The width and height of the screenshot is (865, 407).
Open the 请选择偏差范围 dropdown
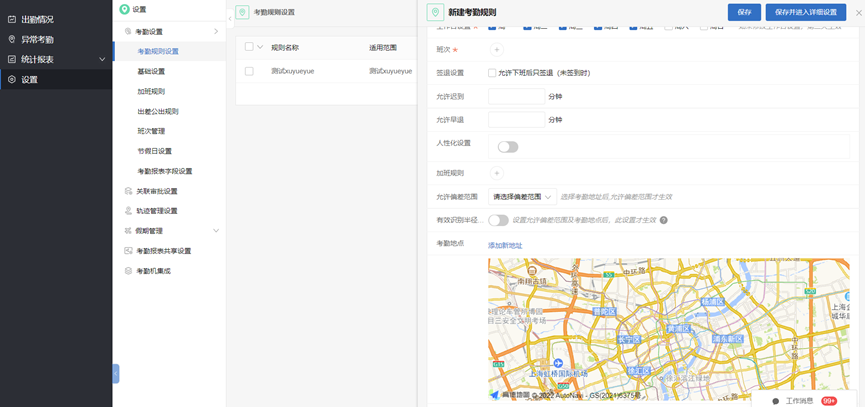[x=522, y=196]
